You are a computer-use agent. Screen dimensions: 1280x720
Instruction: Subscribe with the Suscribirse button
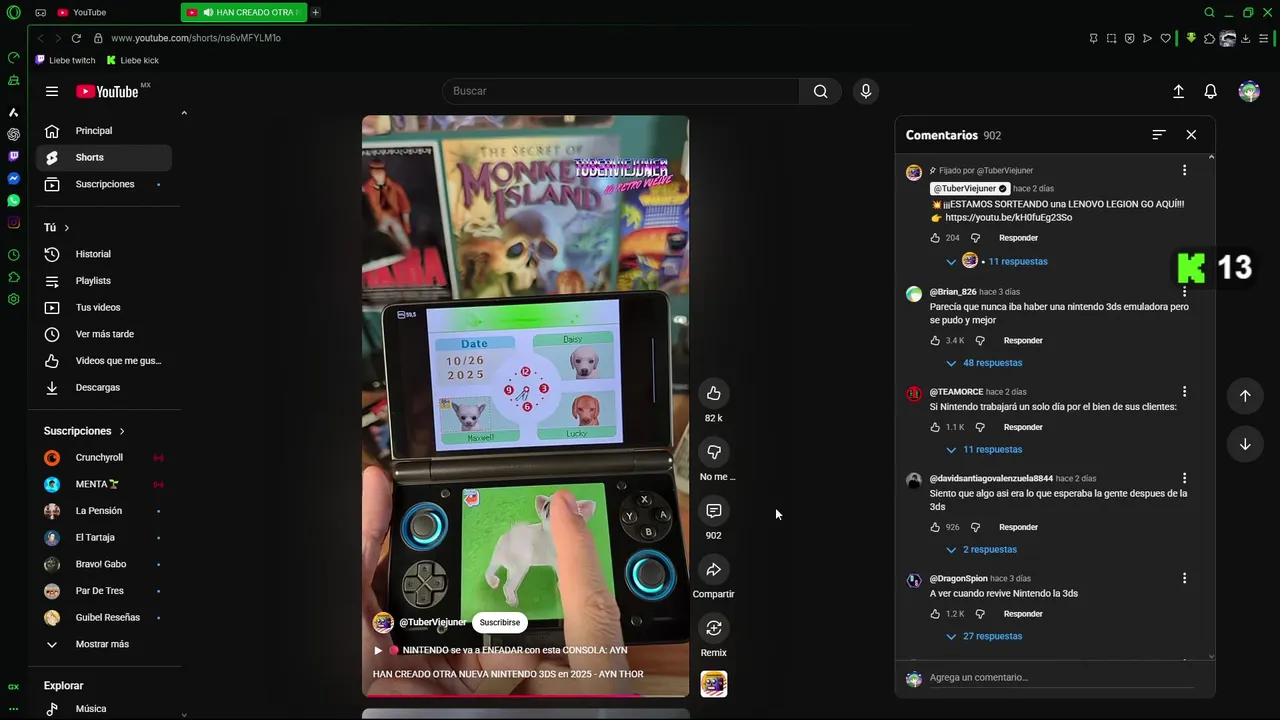[500, 622]
